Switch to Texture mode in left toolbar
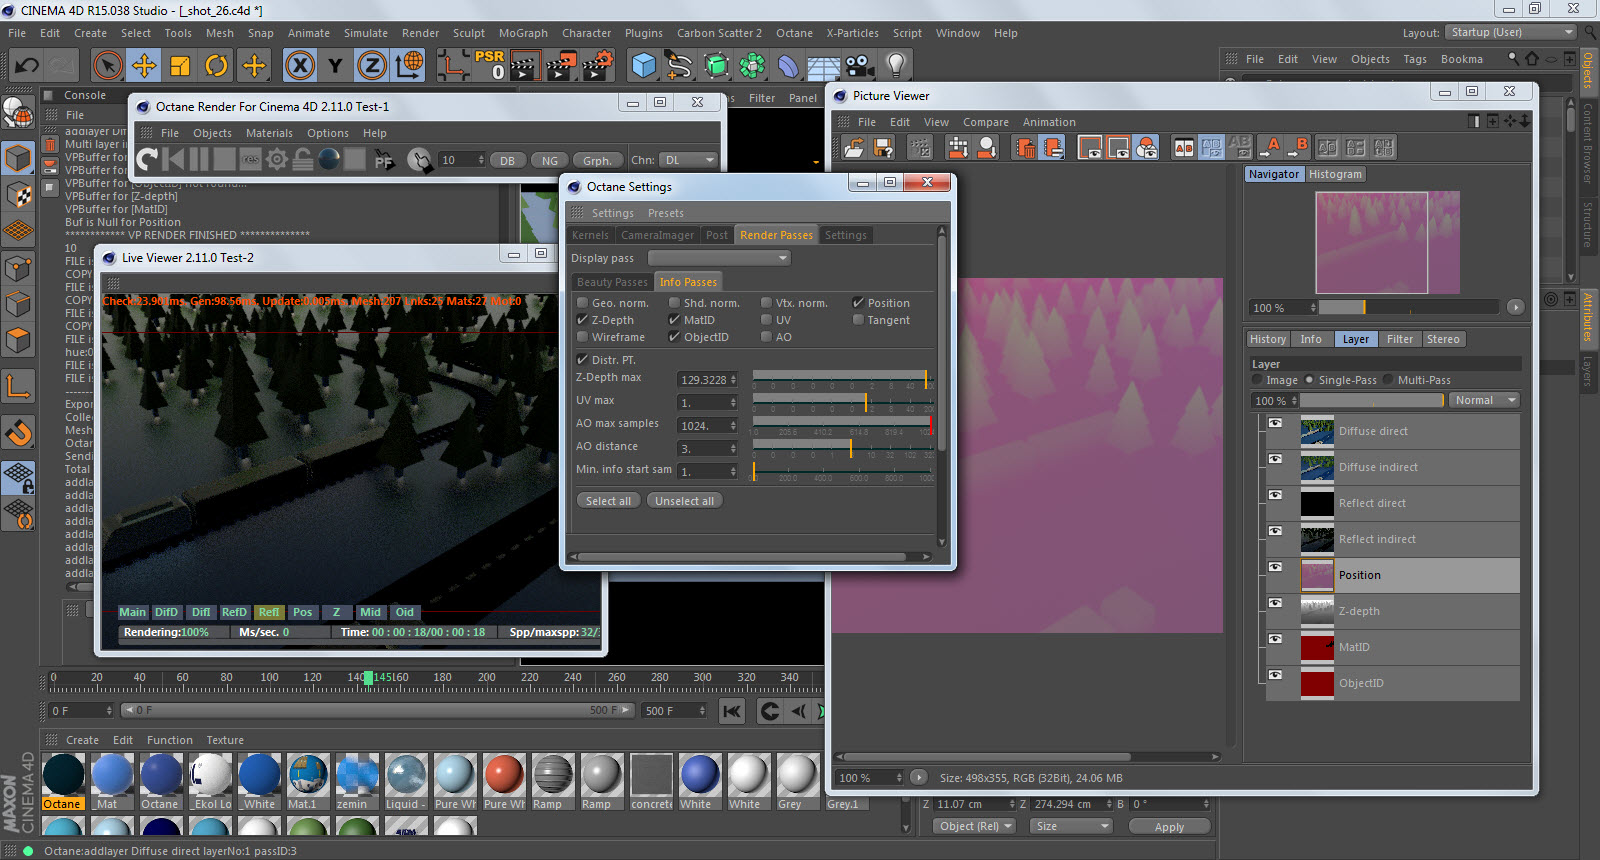Viewport: 1600px width, 860px height. (18, 194)
